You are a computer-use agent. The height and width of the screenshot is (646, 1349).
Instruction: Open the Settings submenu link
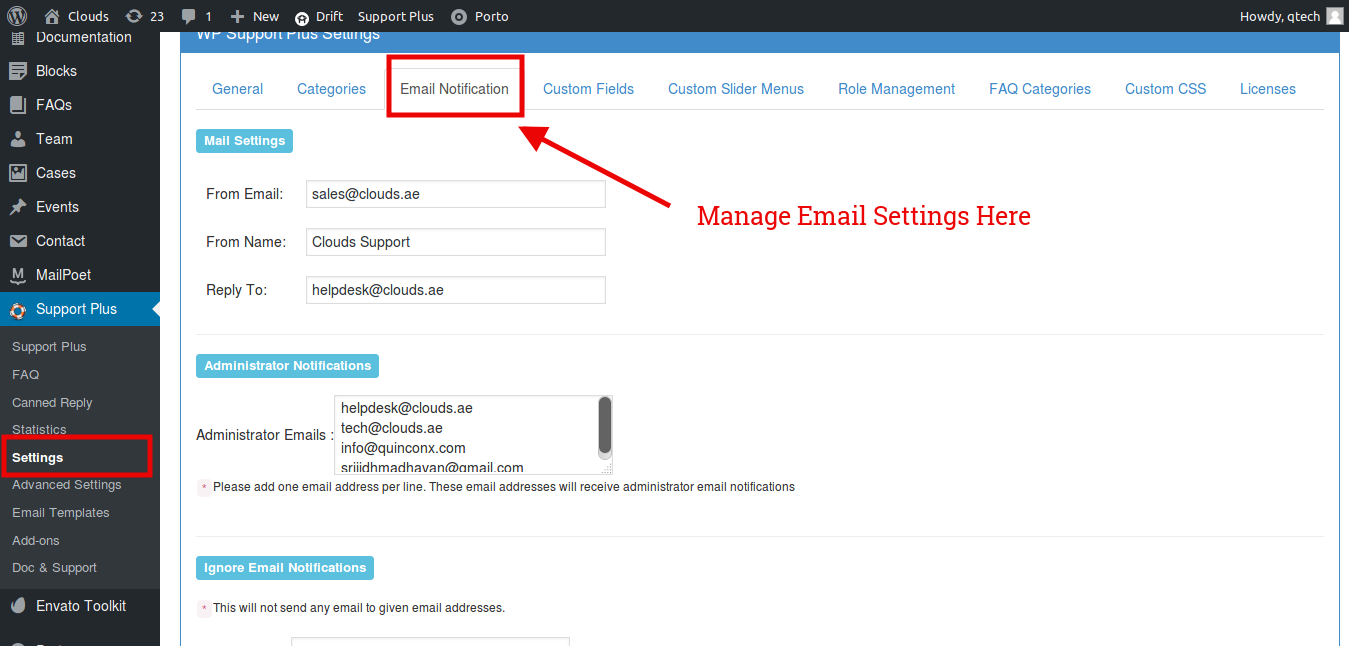click(38, 458)
